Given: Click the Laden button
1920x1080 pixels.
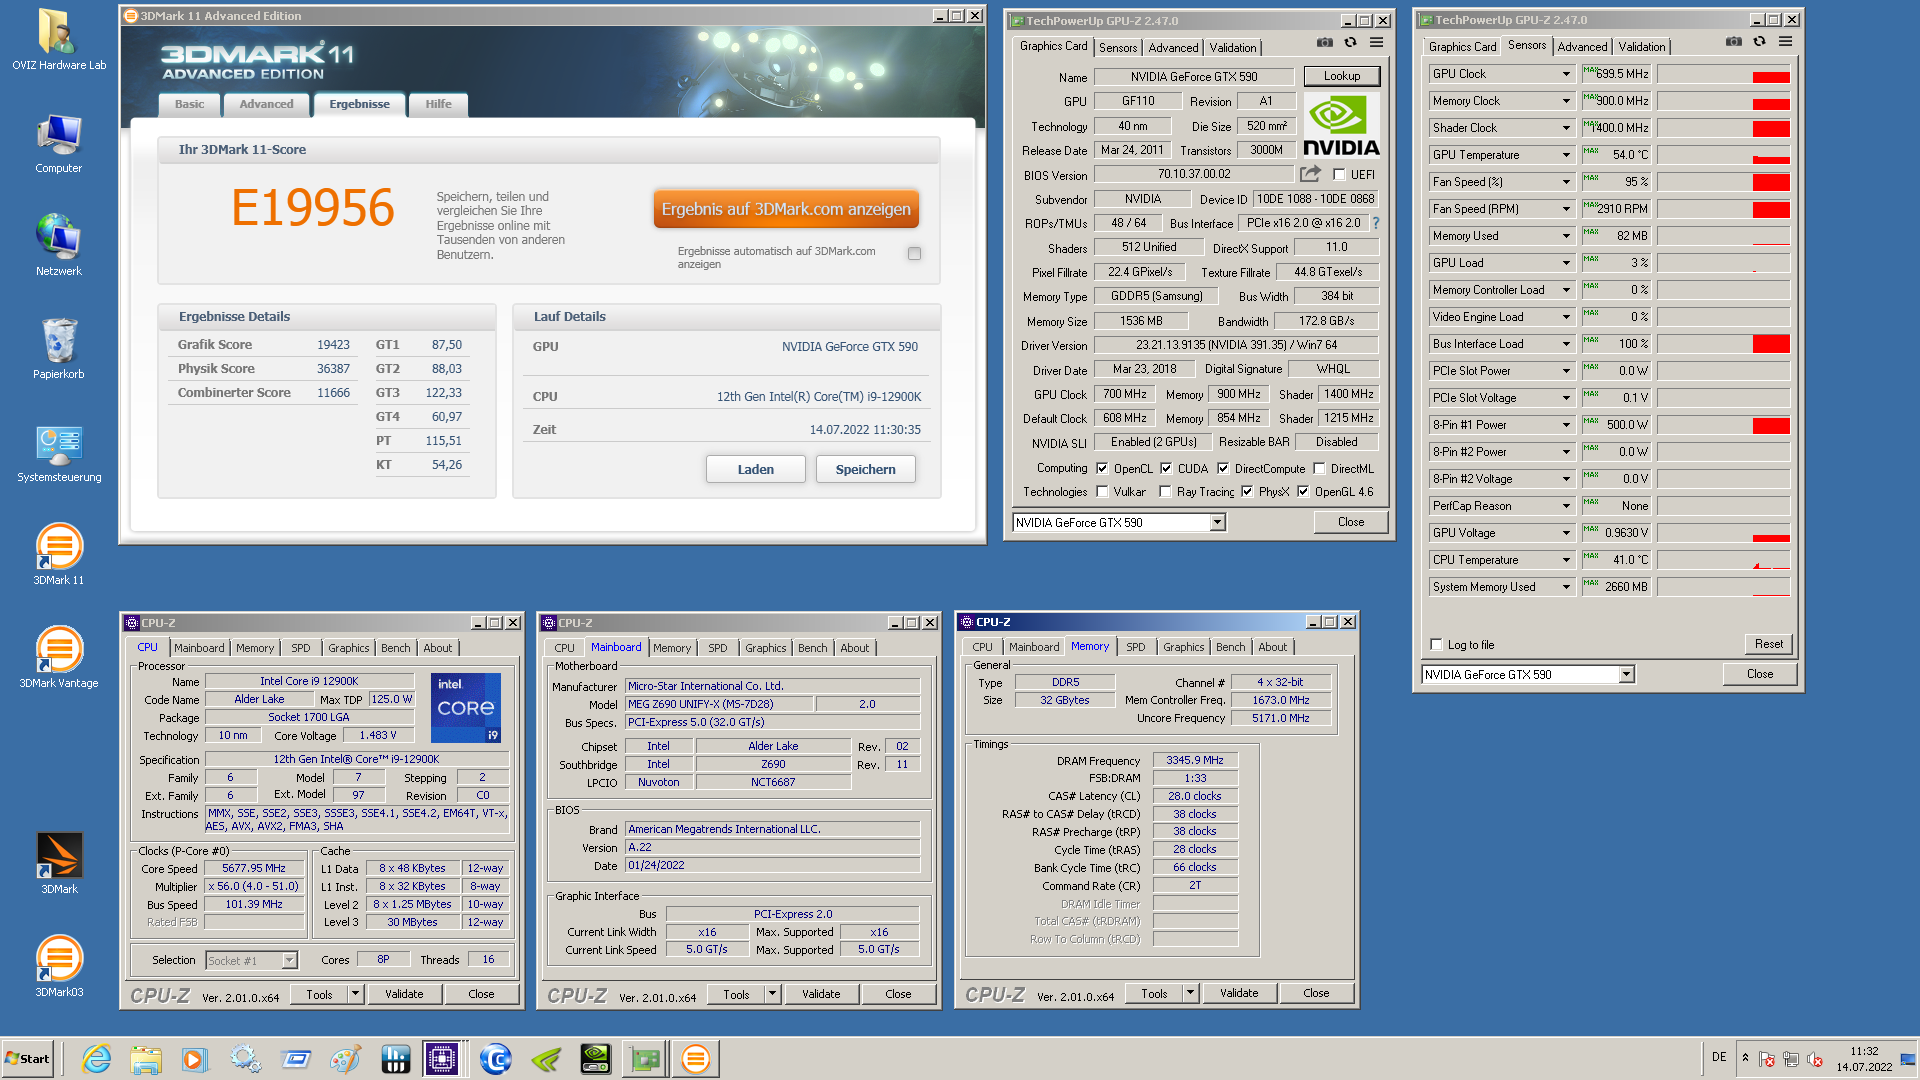Looking at the screenshot, I should coord(756,469).
